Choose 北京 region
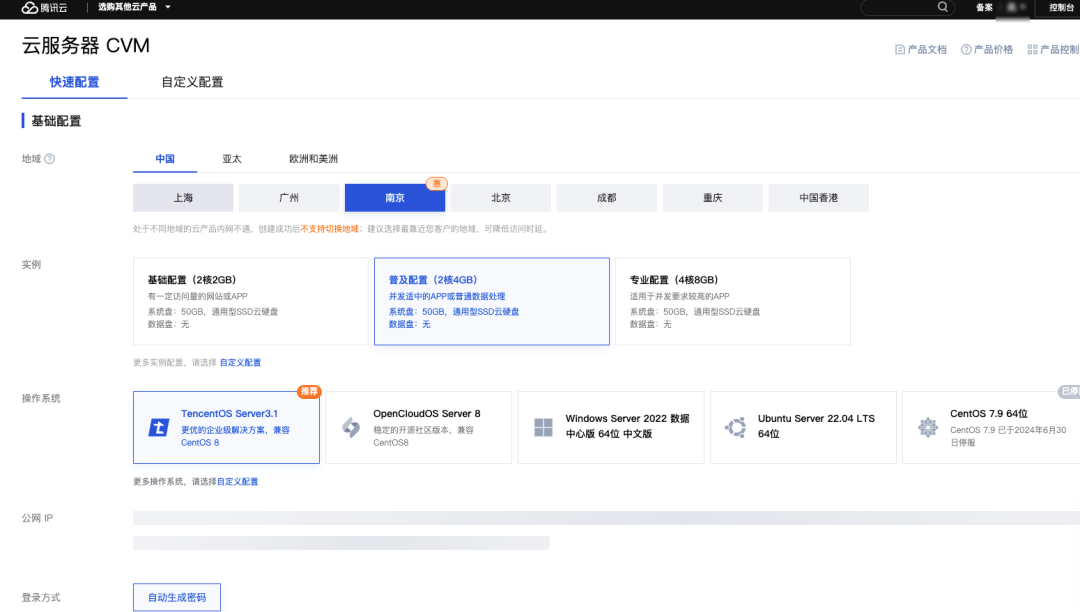 point(501,198)
